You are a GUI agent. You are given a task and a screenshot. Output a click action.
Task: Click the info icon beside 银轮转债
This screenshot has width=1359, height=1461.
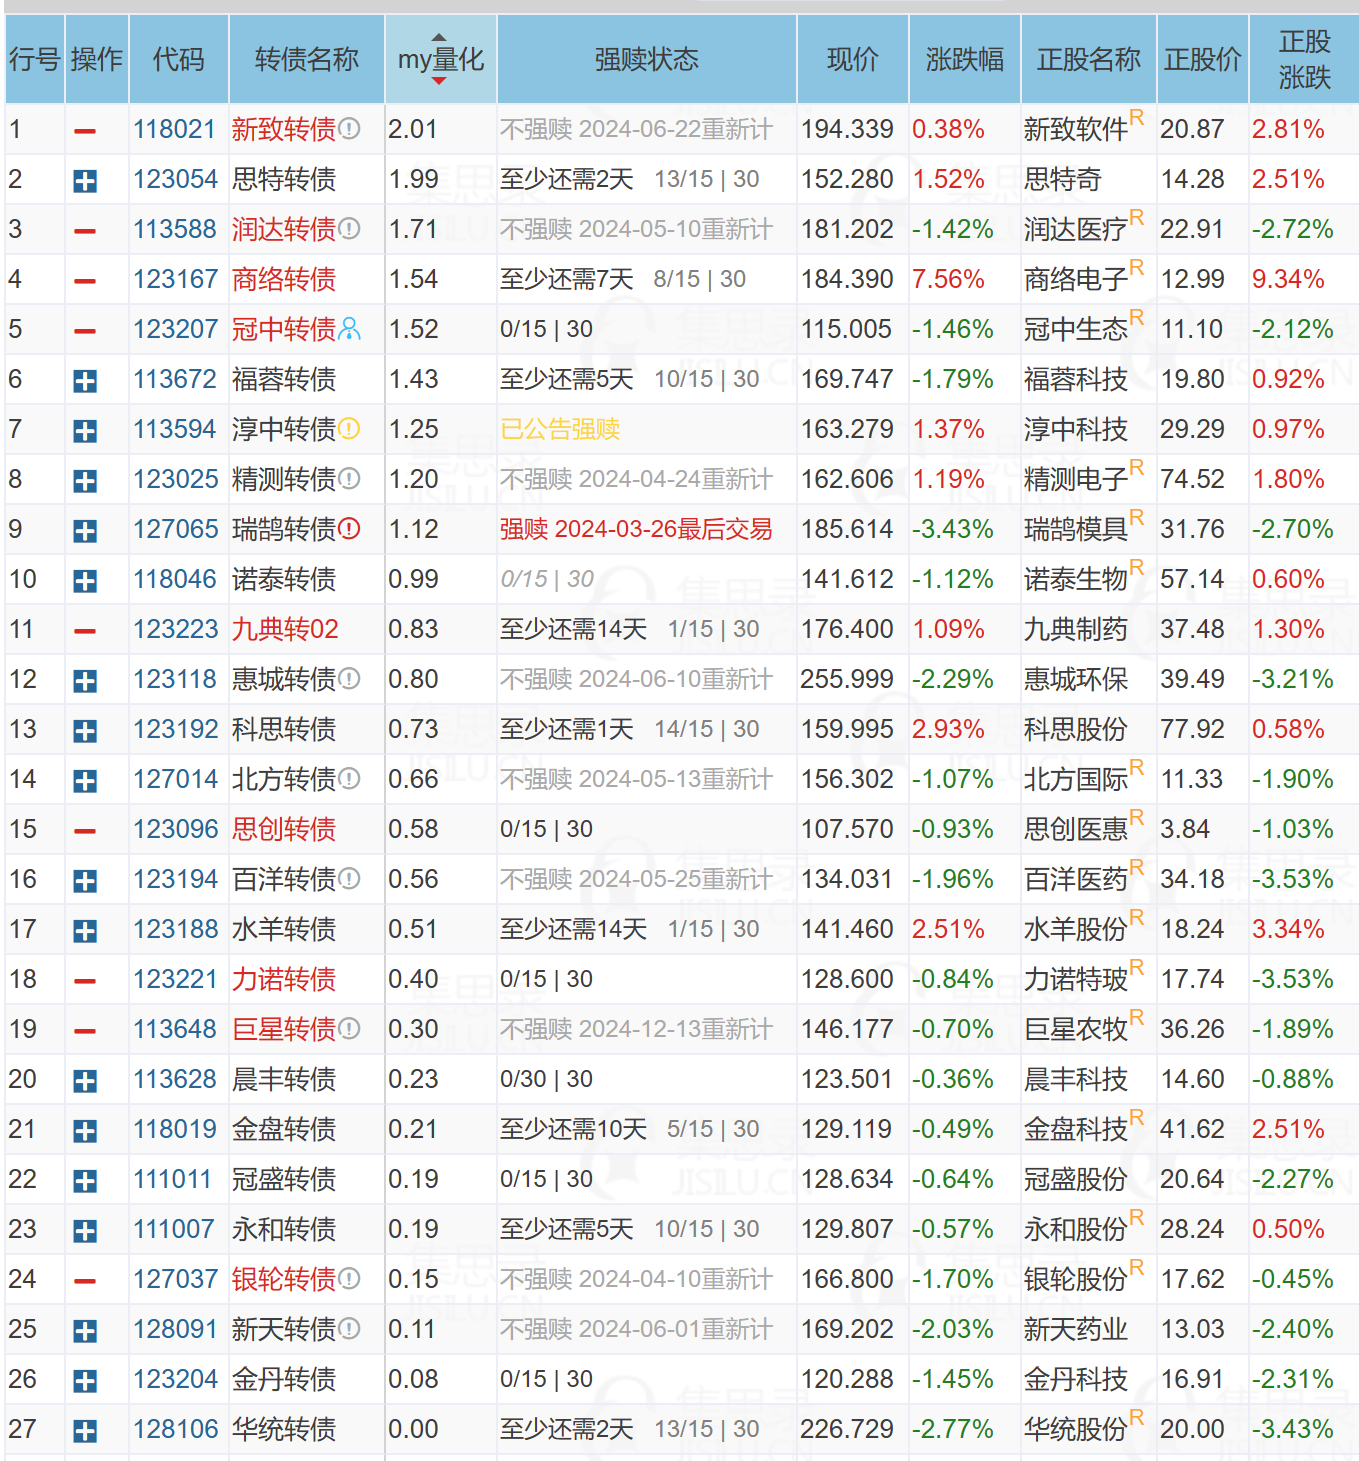coord(349,1279)
